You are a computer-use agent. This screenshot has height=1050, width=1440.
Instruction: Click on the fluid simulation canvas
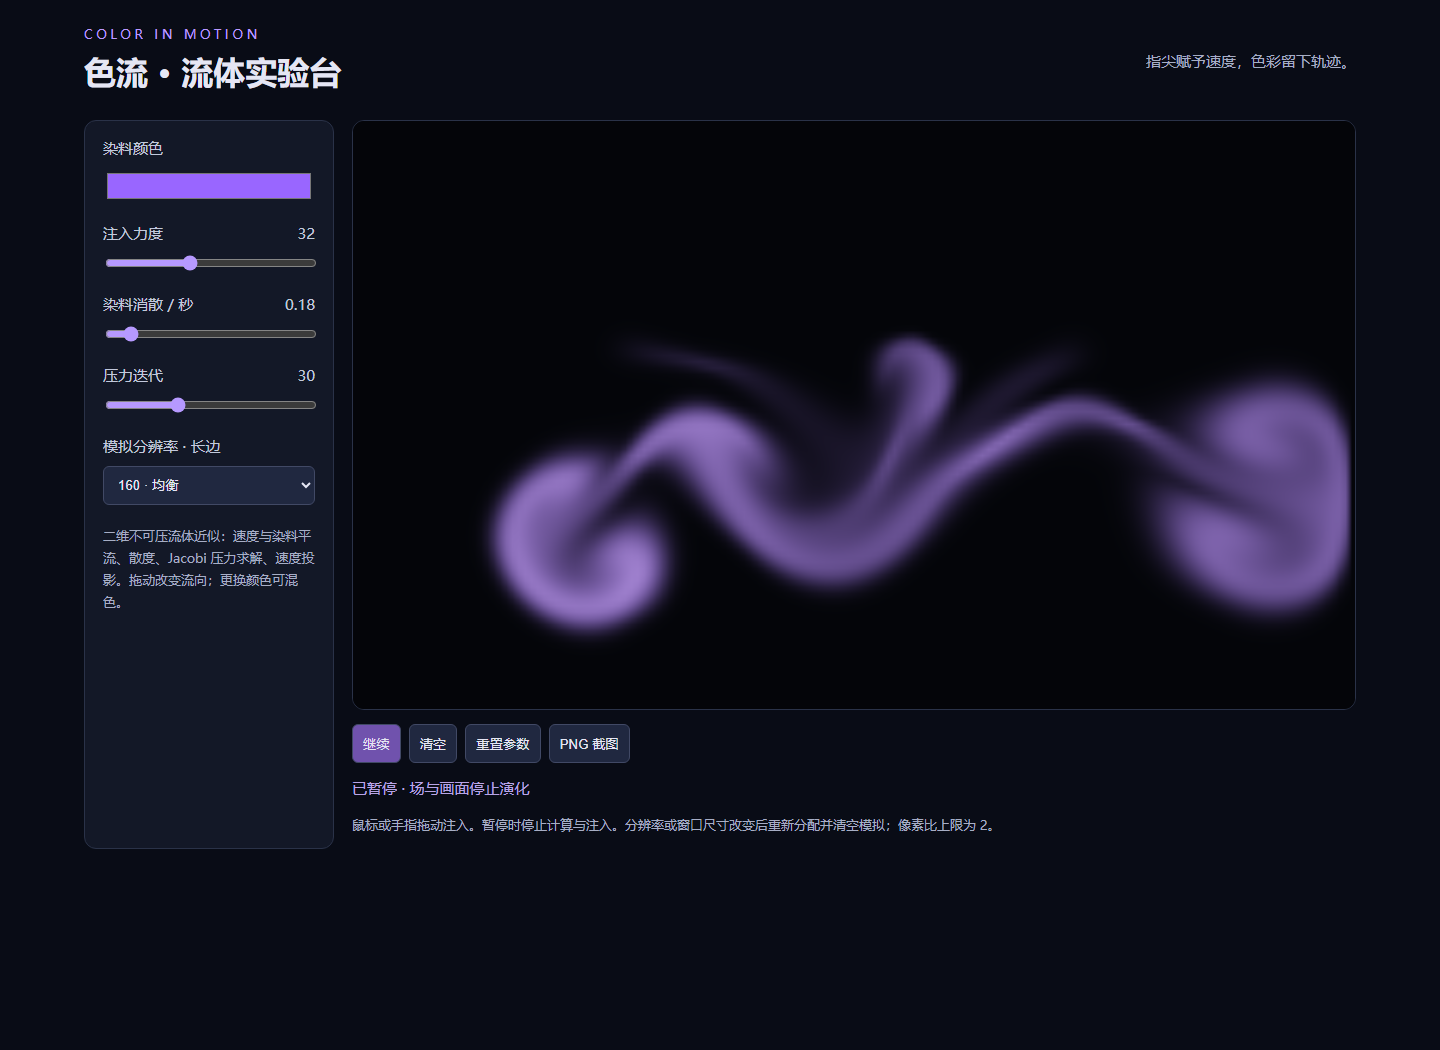[854, 415]
